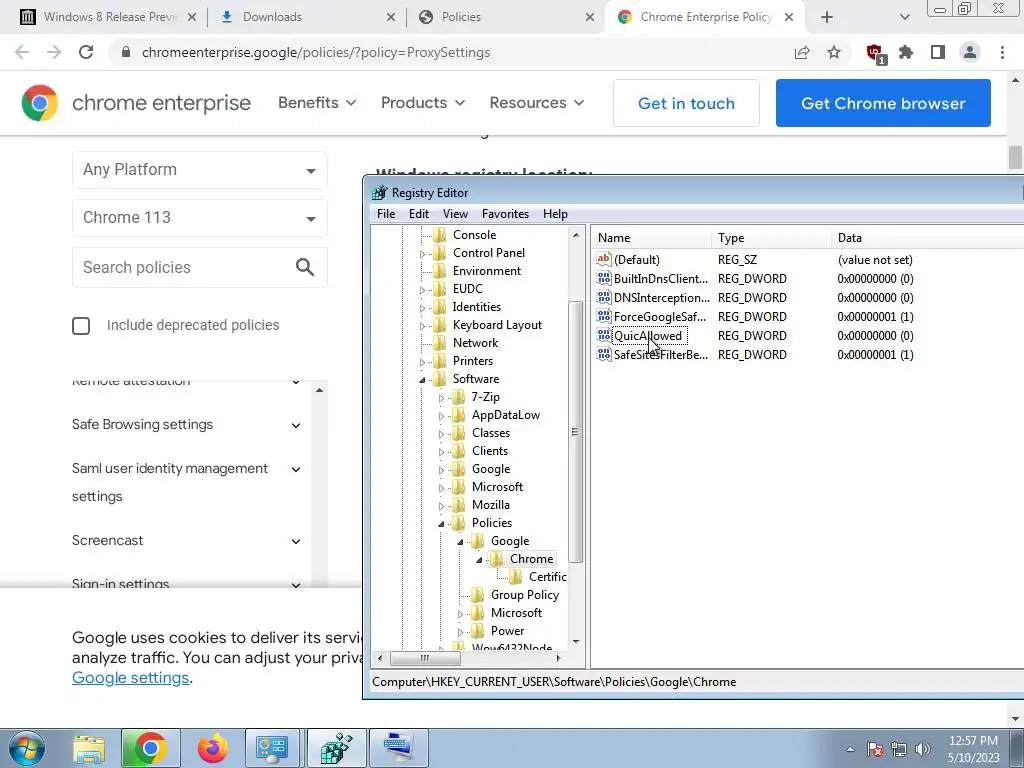
Task: Toggle the Chrome side panel icon
Action: pos(938,52)
